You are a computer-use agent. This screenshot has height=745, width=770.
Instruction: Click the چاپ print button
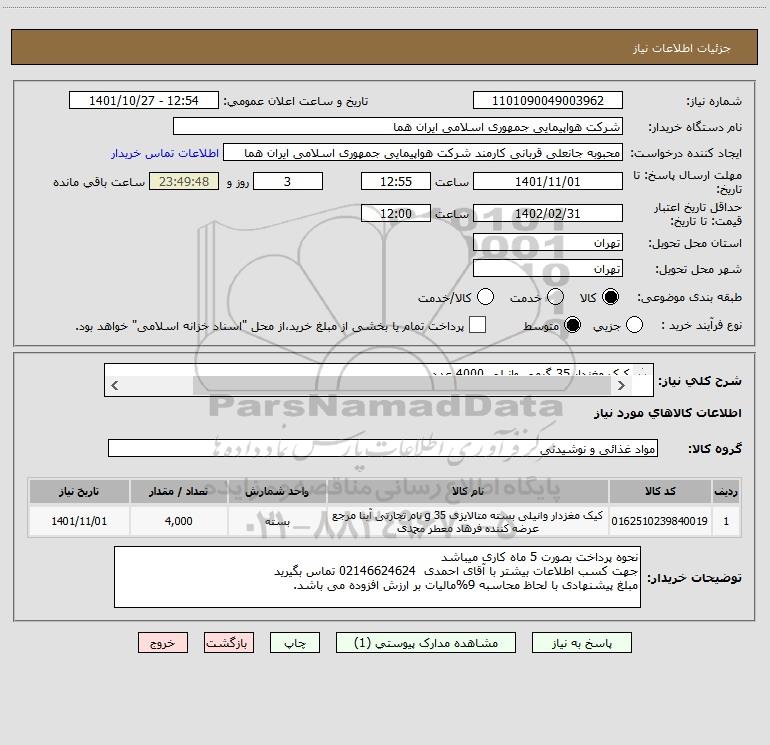point(295,643)
